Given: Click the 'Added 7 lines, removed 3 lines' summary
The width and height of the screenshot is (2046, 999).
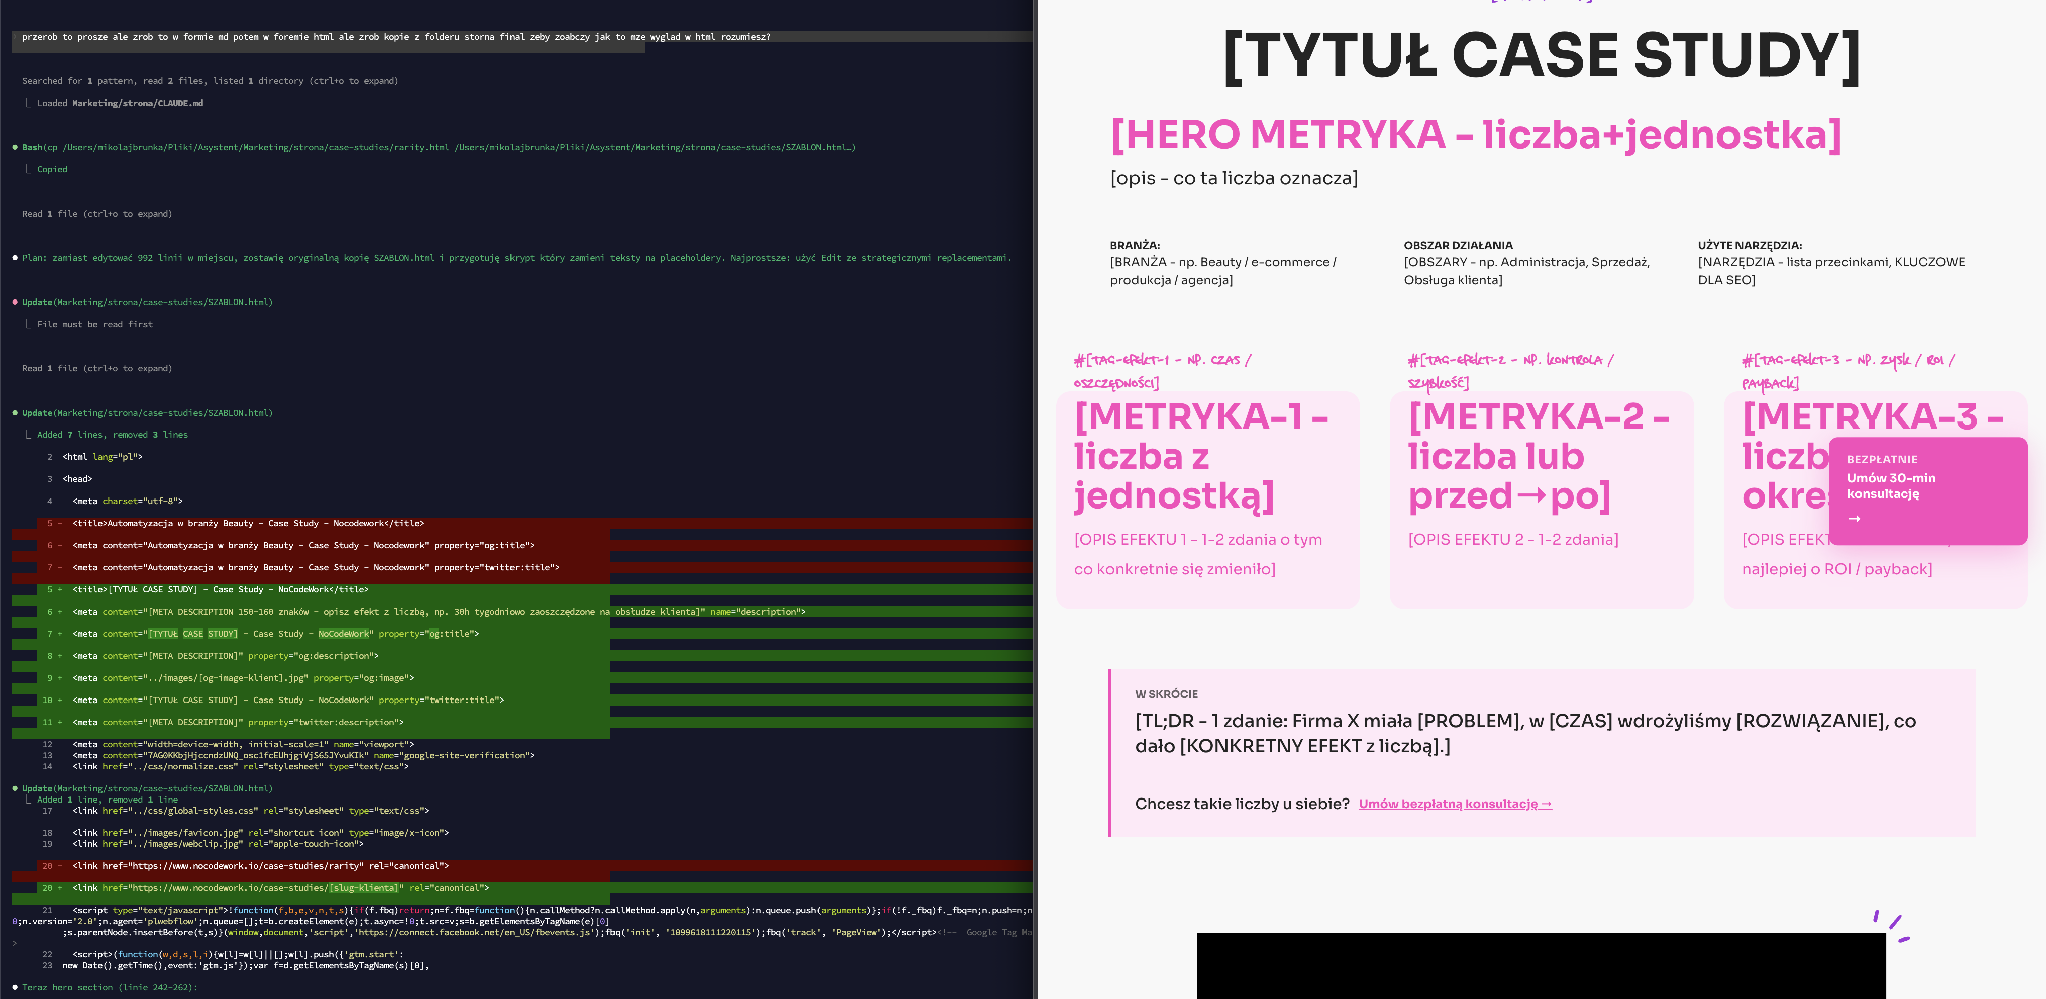Looking at the screenshot, I should click(112, 435).
